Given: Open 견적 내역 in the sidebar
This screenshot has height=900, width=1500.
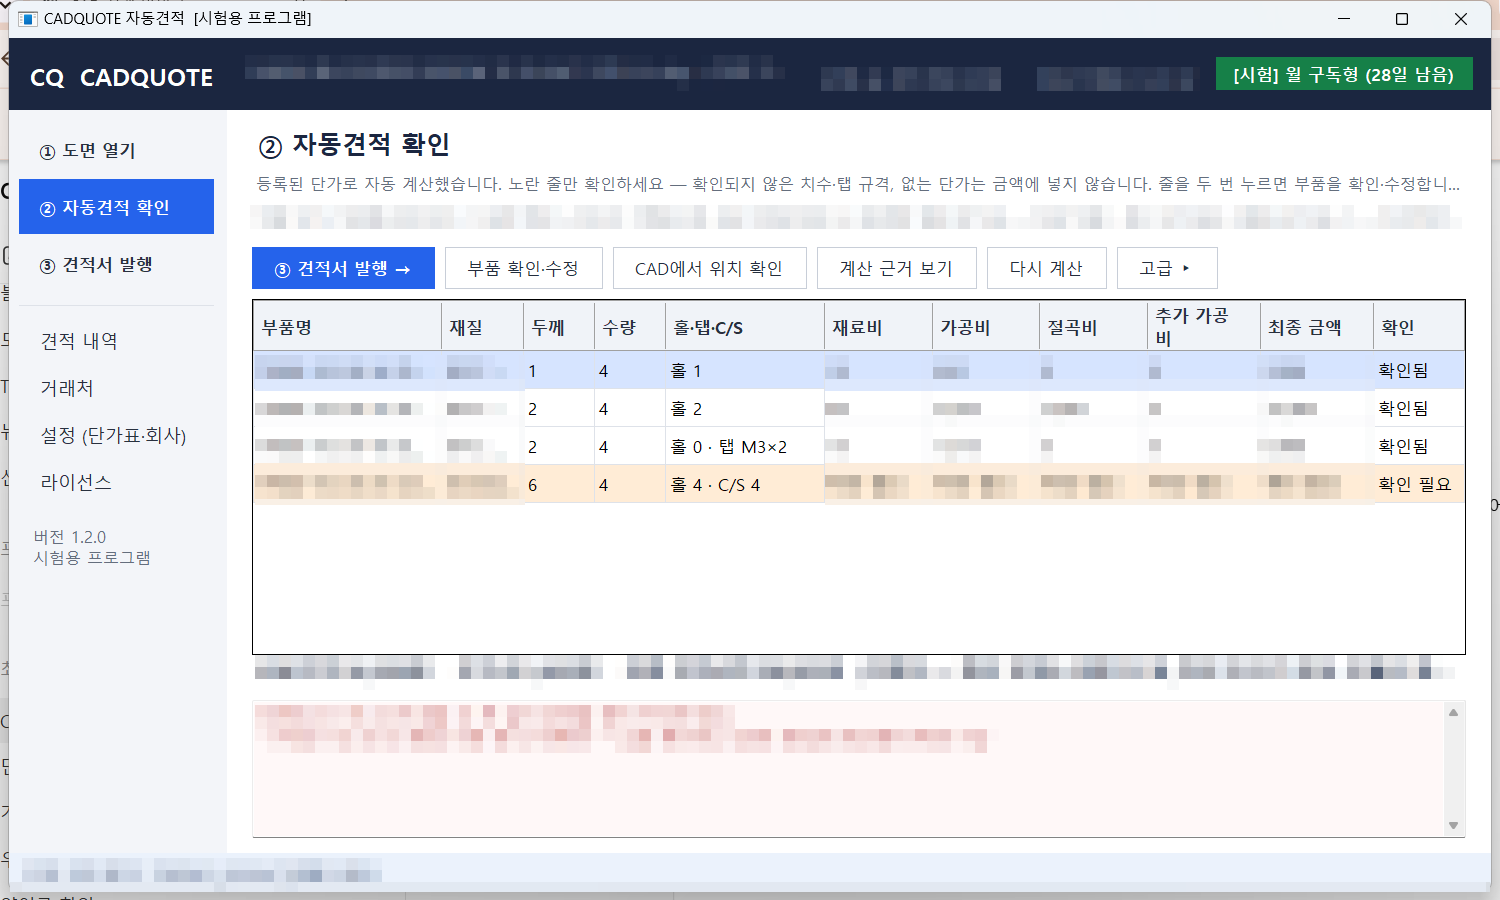Looking at the screenshot, I should pos(79,341).
